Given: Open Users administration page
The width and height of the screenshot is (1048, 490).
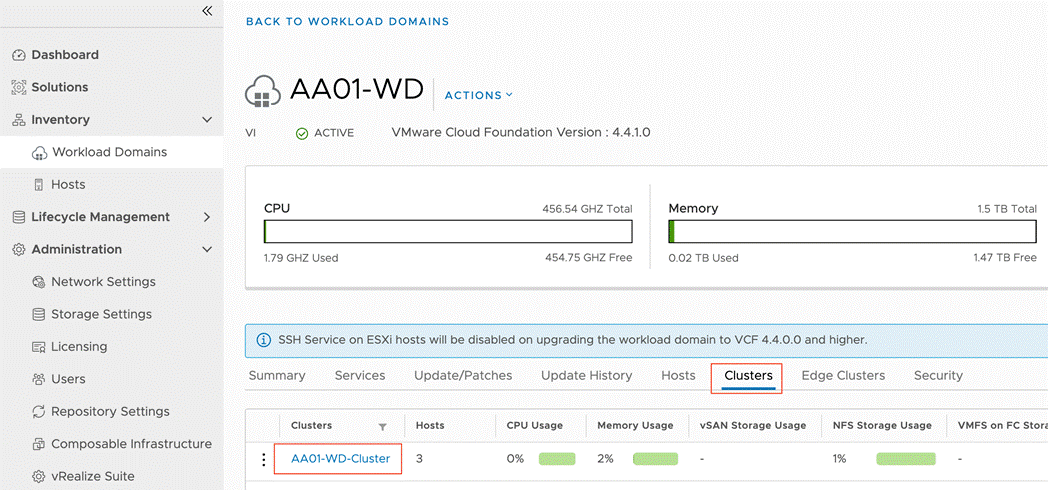Looking at the screenshot, I should click(x=68, y=379).
